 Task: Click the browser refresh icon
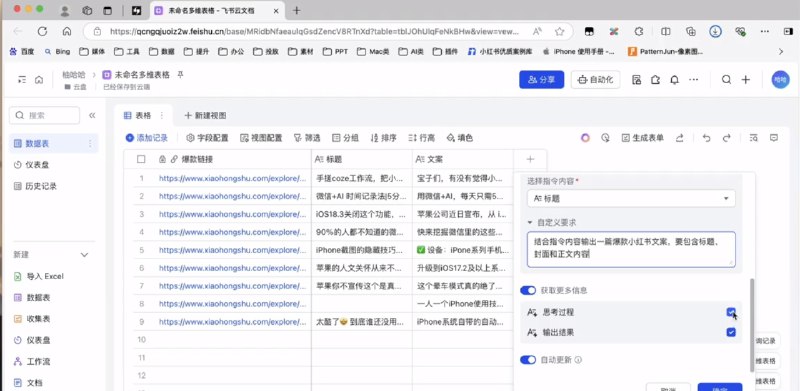tap(42, 31)
